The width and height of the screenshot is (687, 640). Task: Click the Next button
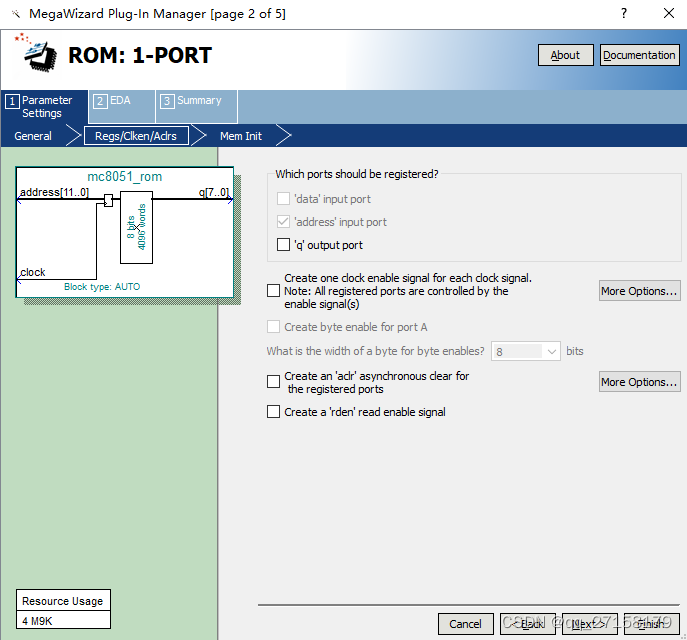click(x=590, y=624)
